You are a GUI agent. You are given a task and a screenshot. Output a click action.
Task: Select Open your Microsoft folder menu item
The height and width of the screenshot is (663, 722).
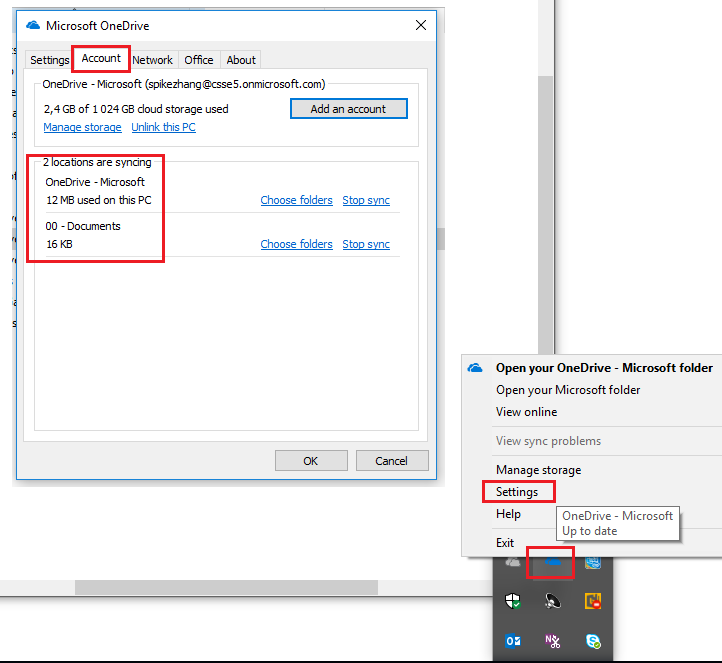(x=568, y=390)
